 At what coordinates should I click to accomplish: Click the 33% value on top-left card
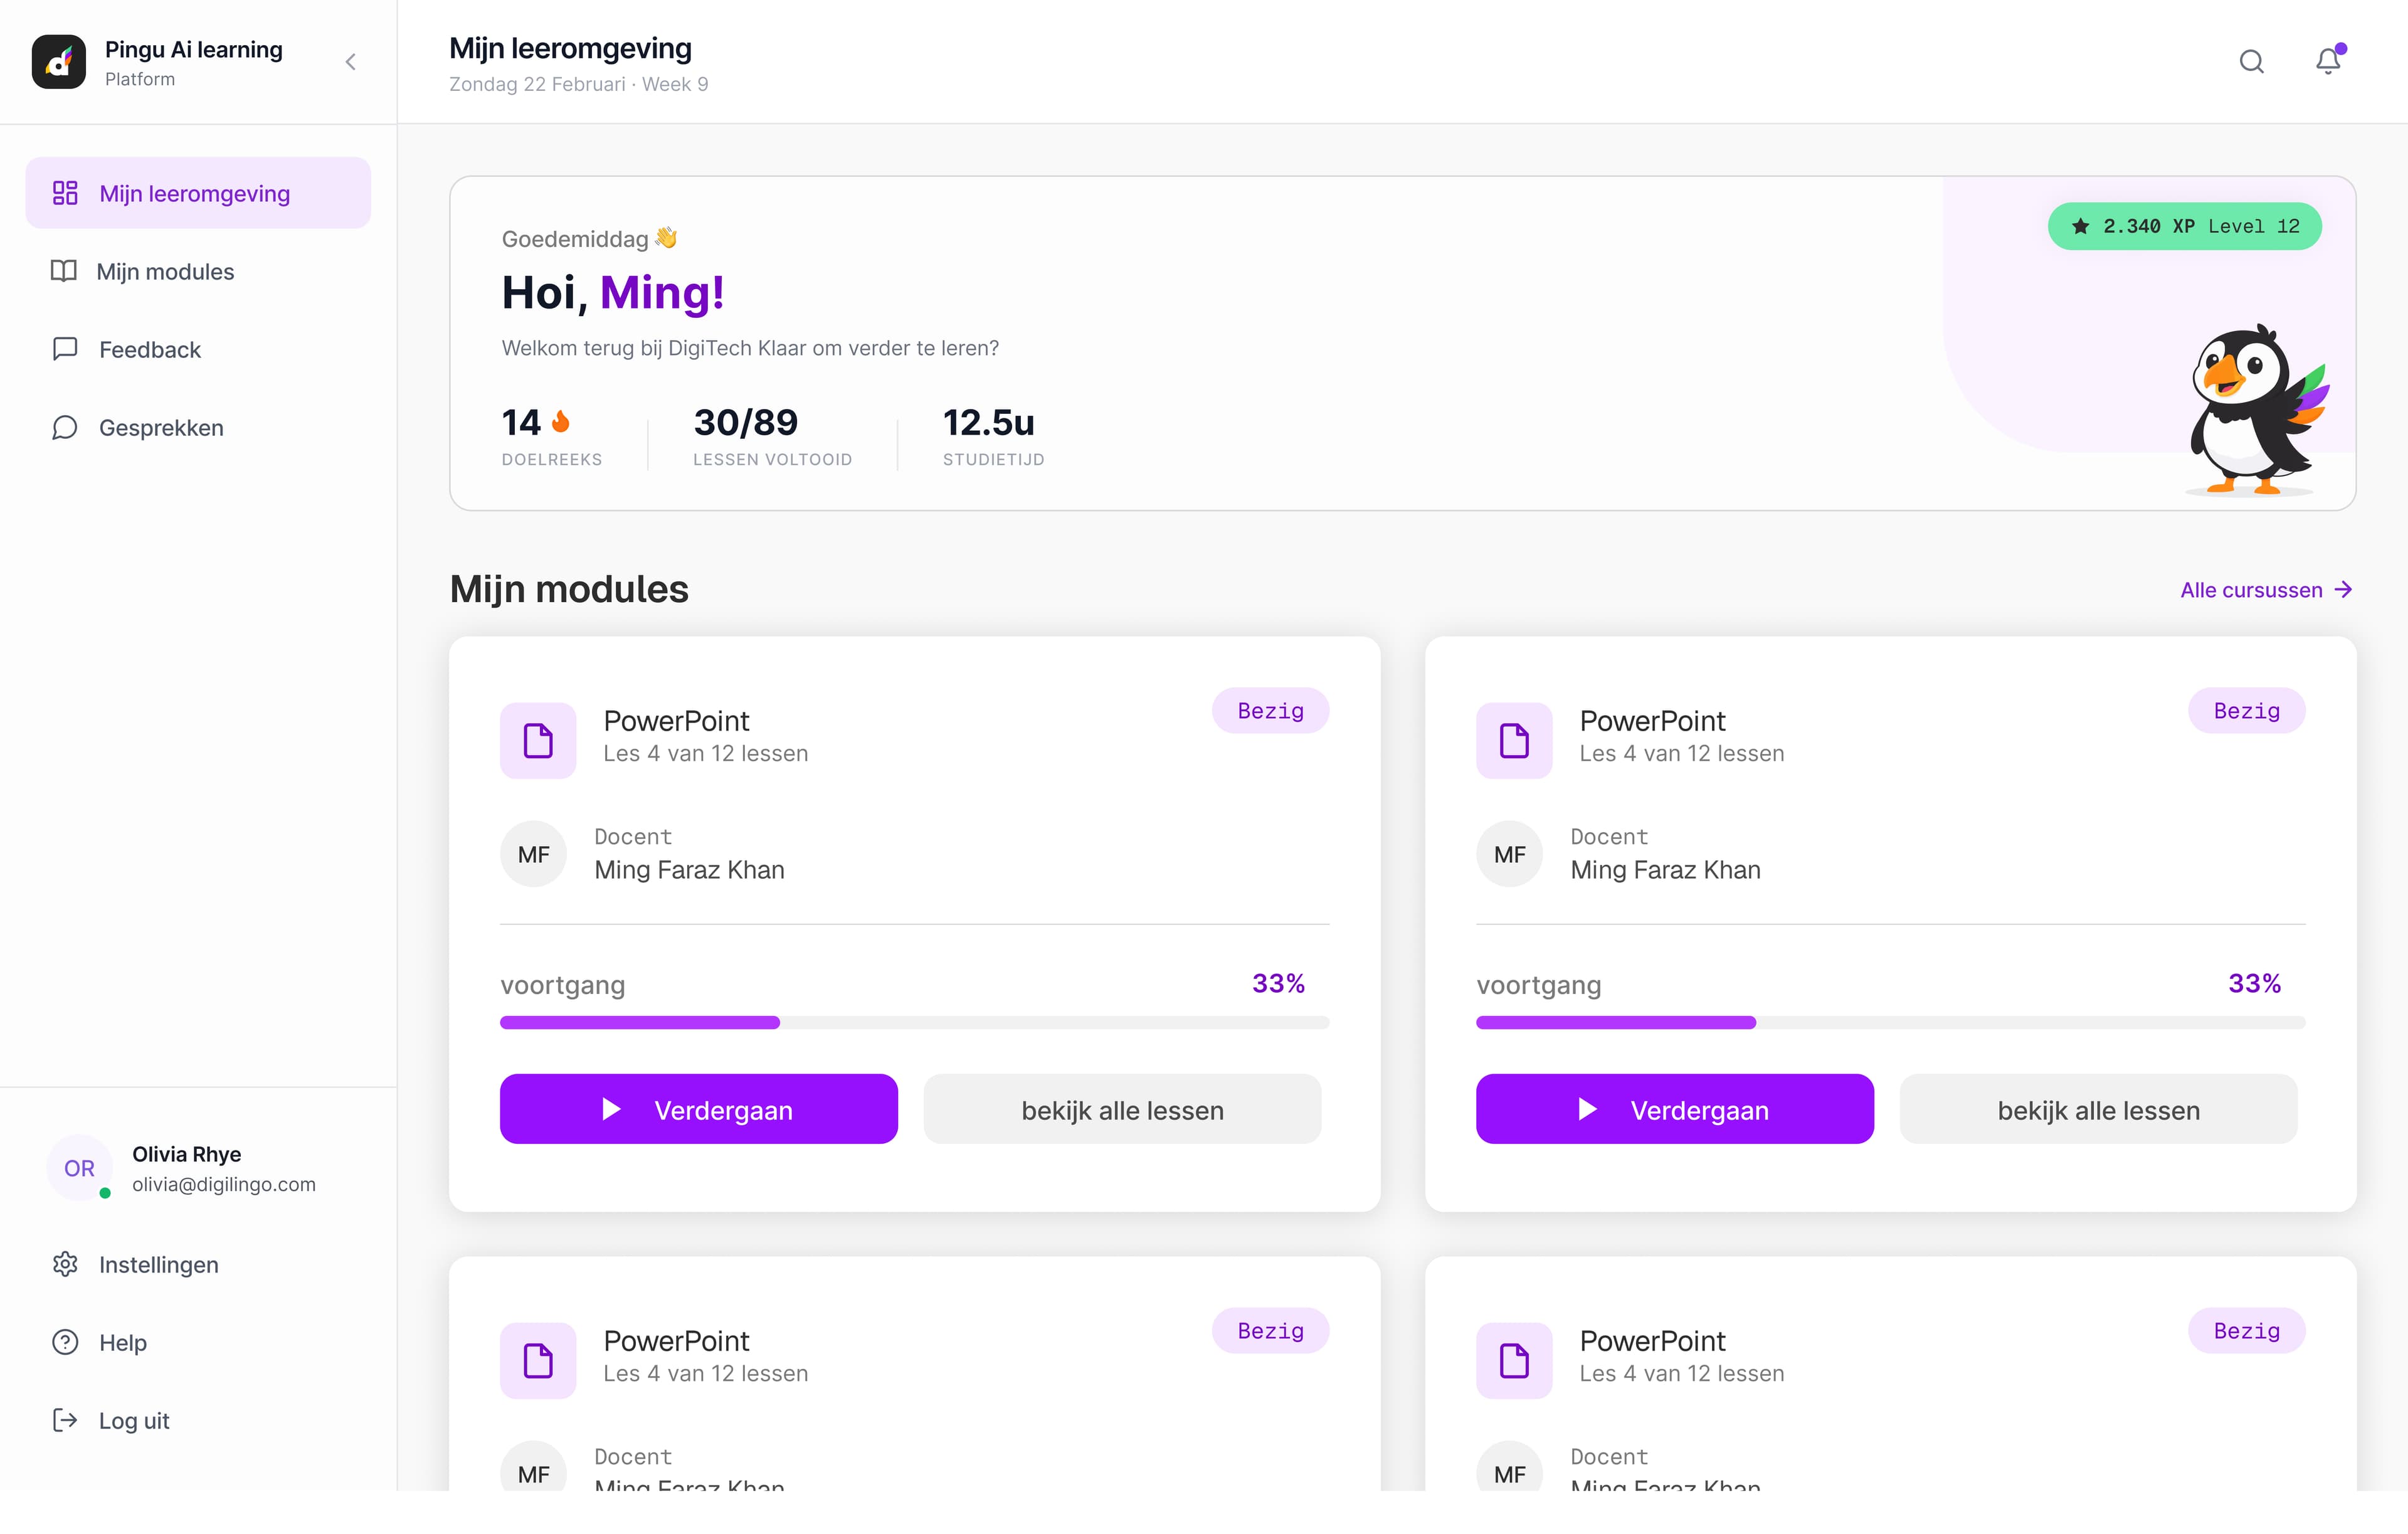[1278, 983]
